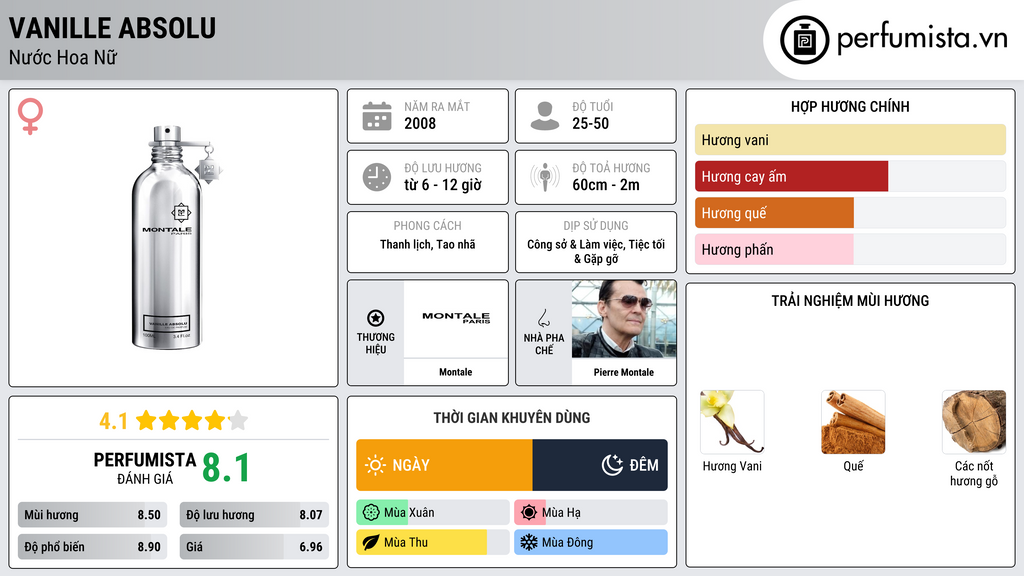This screenshot has width=1024, height=576.
Task: Click the red Hương cay ấm bar
Action: pyautogui.click(x=792, y=176)
